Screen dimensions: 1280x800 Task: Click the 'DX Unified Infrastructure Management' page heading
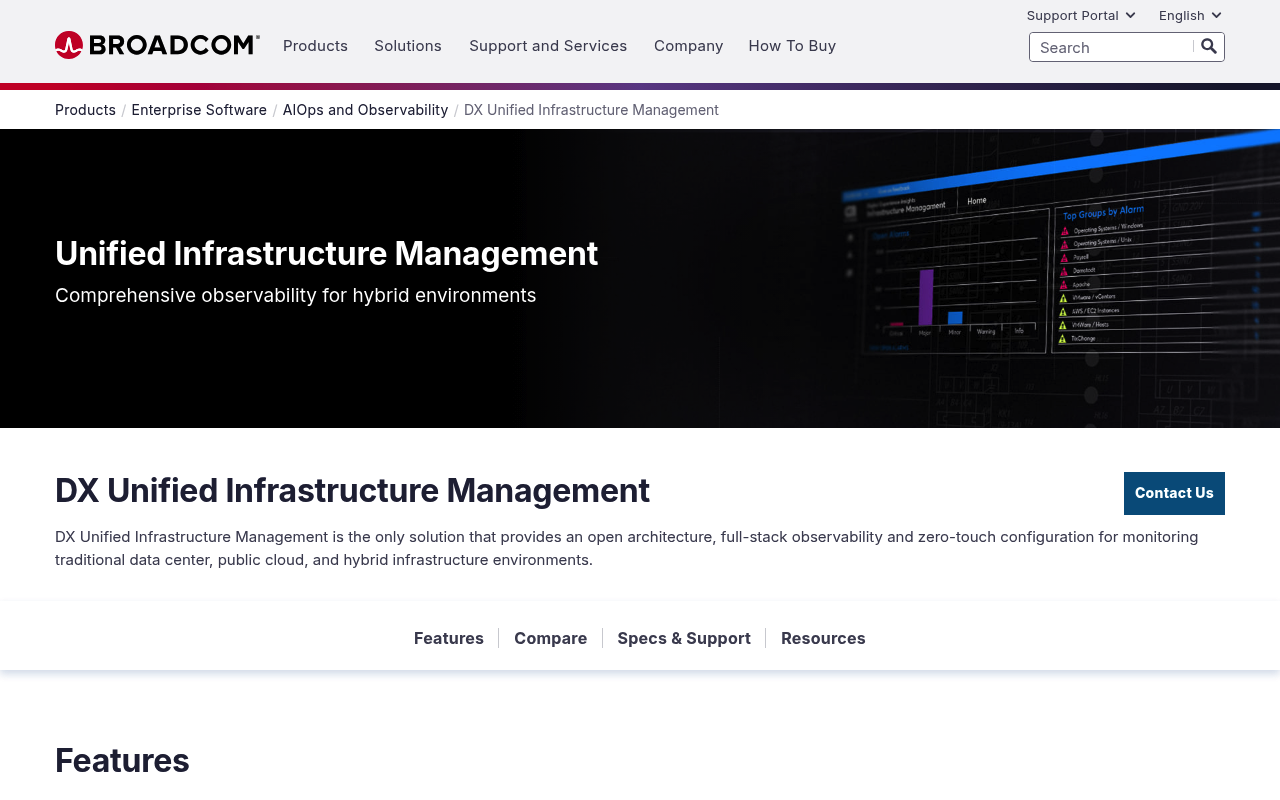352,491
